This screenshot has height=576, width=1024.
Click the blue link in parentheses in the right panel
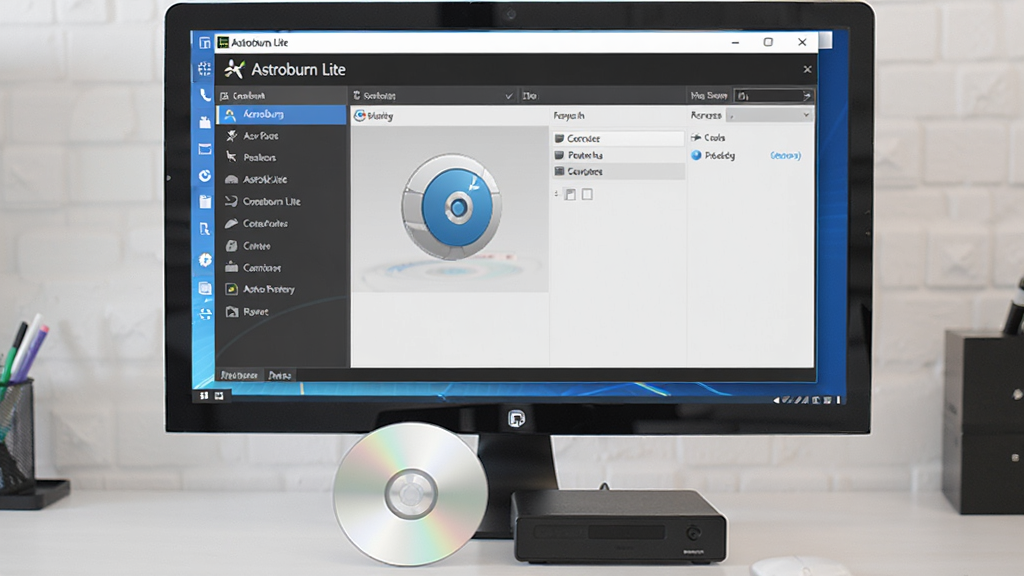pos(786,155)
